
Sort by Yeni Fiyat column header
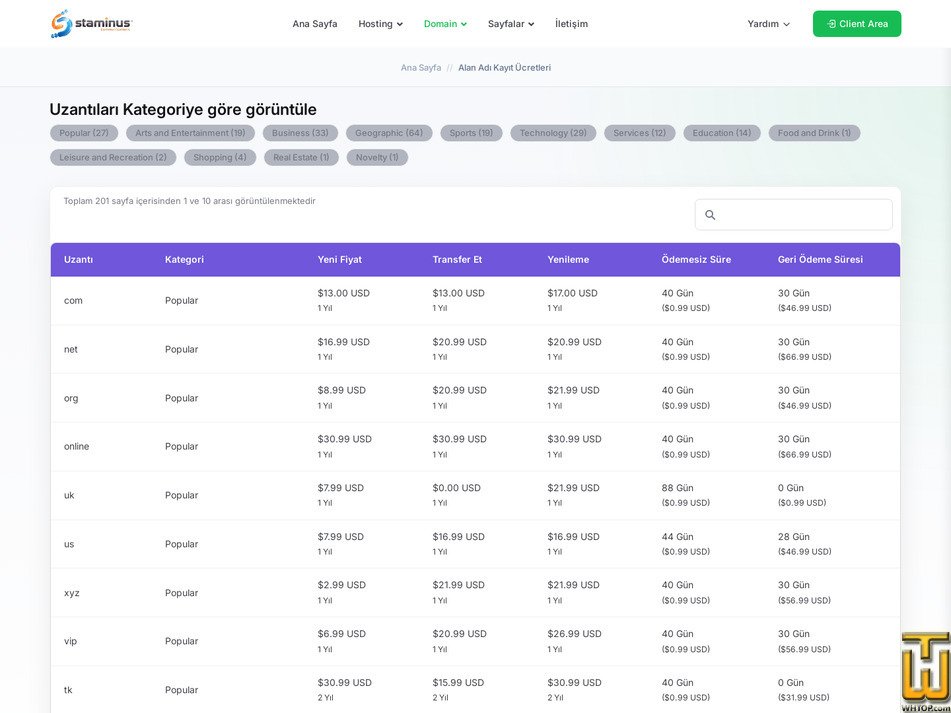click(x=340, y=259)
